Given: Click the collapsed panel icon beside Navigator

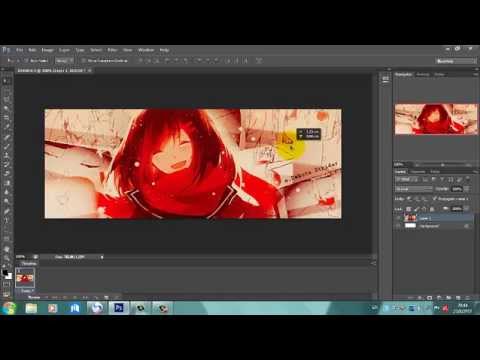Looking at the screenshot, I should [x=385, y=79].
